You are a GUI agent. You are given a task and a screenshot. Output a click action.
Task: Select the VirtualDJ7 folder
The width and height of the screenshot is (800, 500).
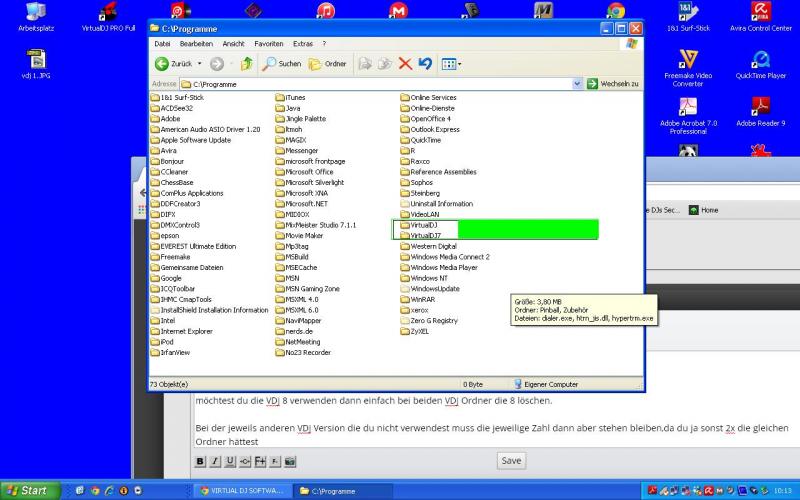(426, 235)
